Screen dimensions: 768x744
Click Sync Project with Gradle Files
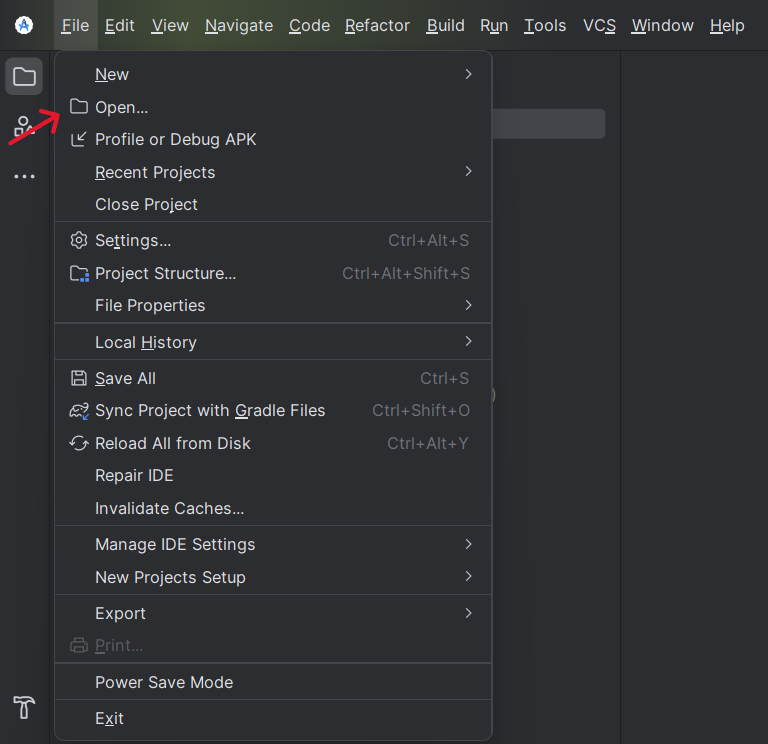(x=273, y=410)
